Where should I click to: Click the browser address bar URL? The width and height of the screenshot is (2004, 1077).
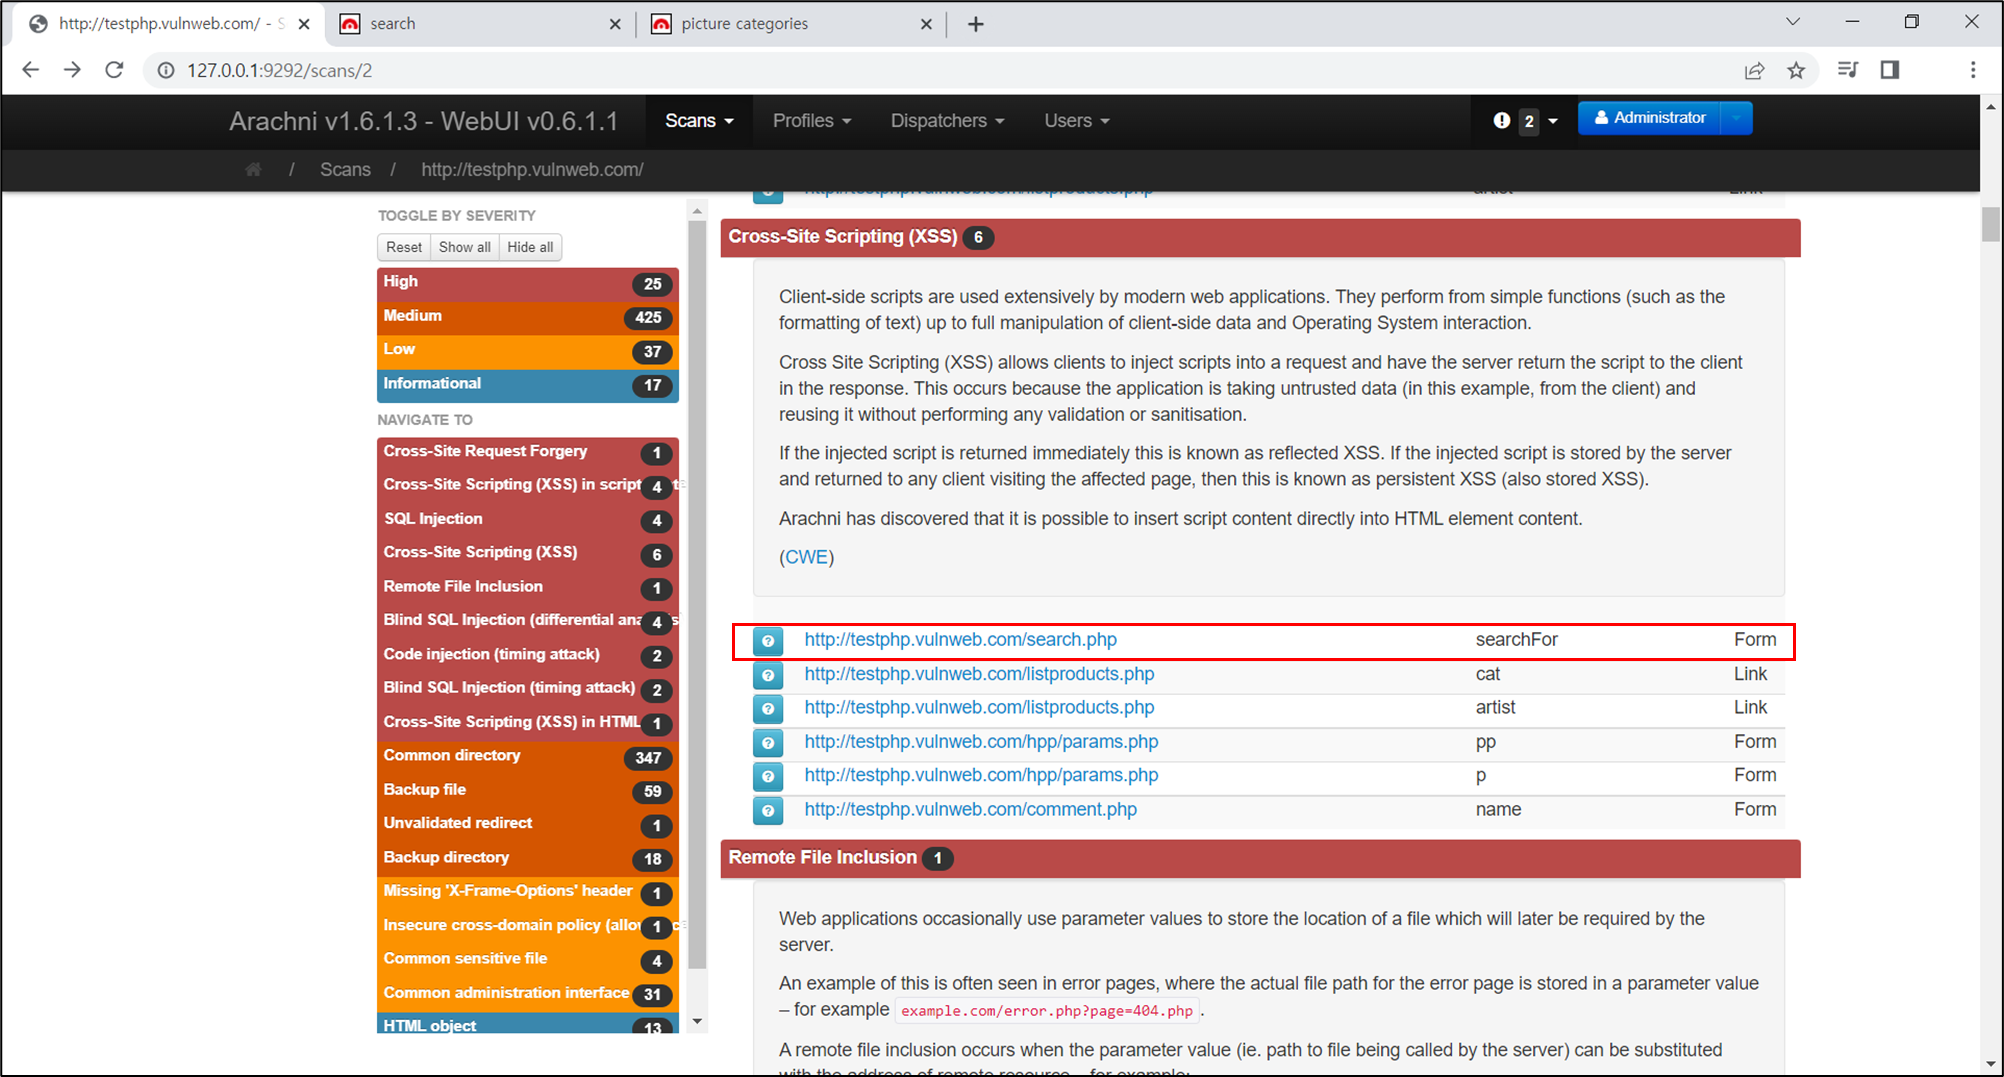click(x=280, y=70)
